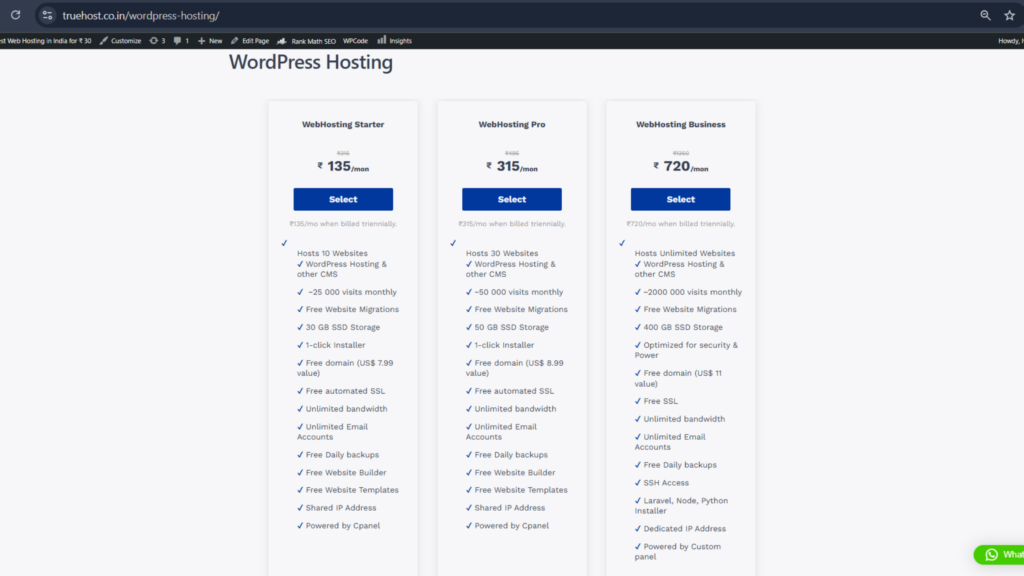Click 'Optimized for security & Power' feature
1024x576 pixels.
(686, 350)
